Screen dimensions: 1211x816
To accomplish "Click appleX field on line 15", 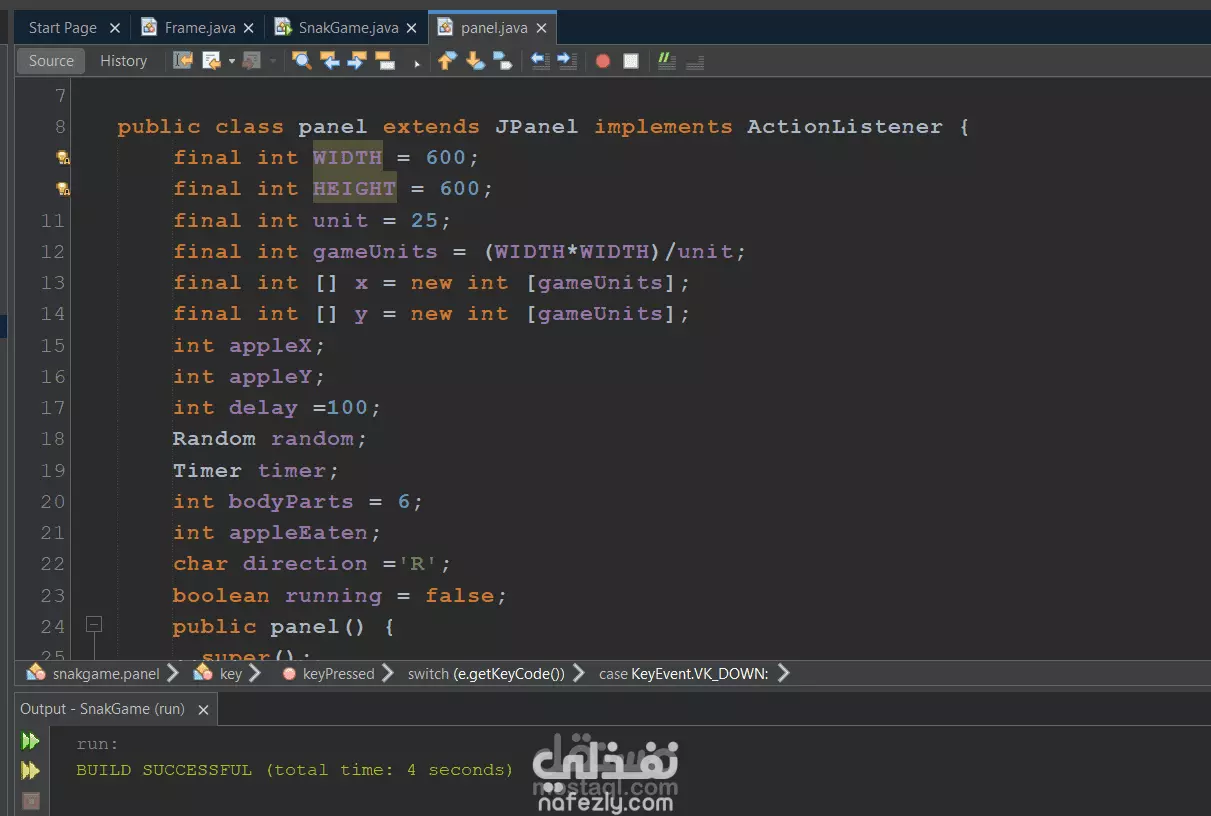I will click(x=271, y=346).
